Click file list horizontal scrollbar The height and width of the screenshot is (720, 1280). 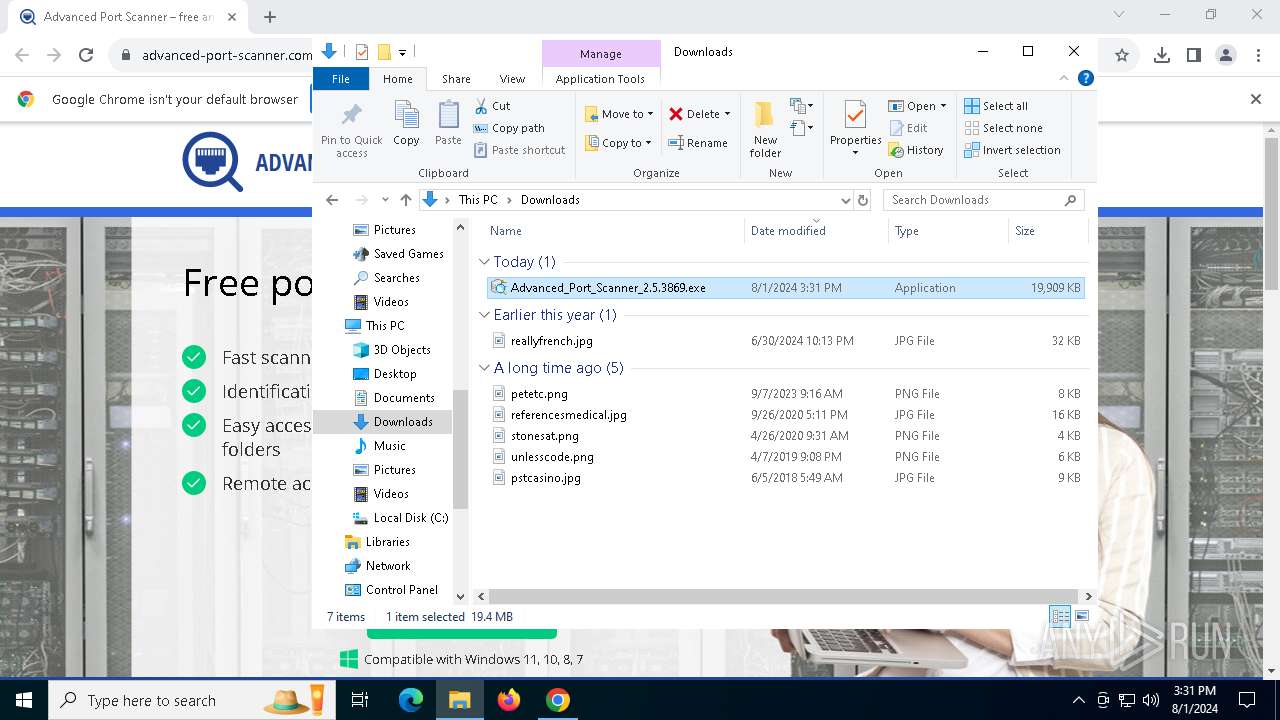click(x=785, y=596)
